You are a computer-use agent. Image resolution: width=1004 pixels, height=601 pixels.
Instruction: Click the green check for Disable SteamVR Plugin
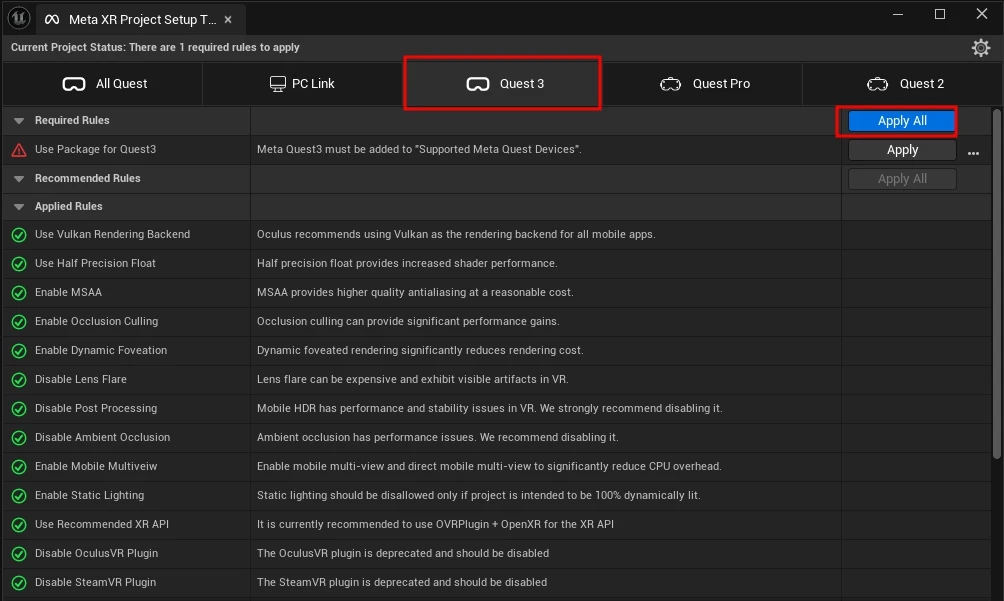coord(19,582)
